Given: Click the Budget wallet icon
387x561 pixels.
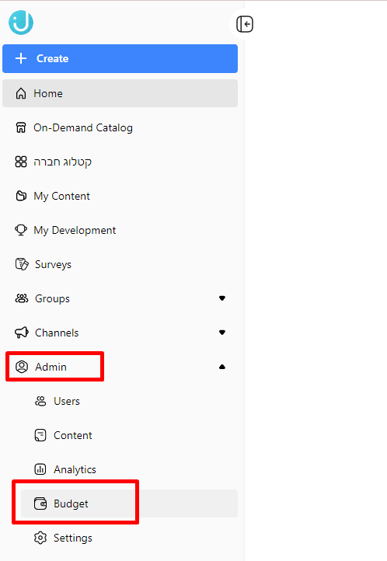Looking at the screenshot, I should tap(40, 504).
